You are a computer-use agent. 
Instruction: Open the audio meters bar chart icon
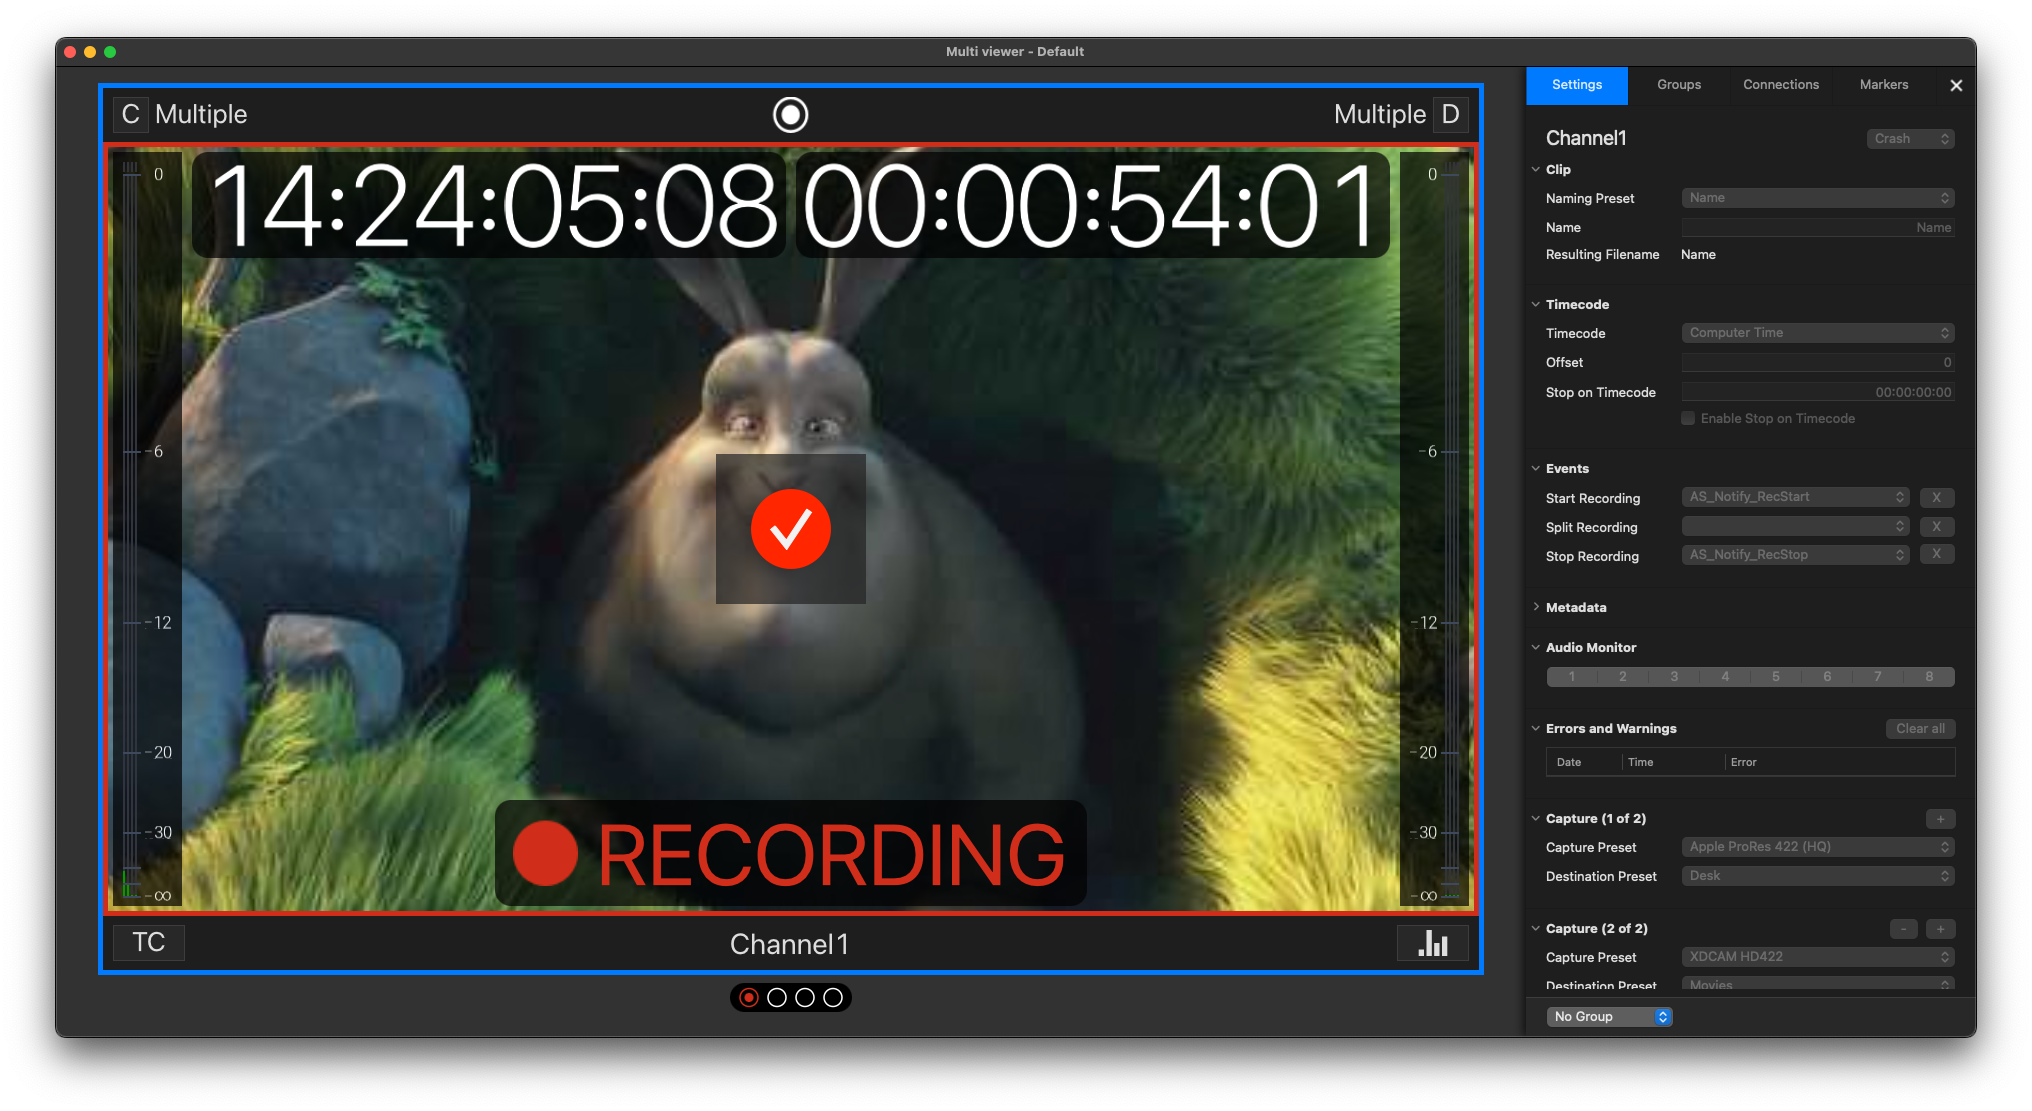1432,943
